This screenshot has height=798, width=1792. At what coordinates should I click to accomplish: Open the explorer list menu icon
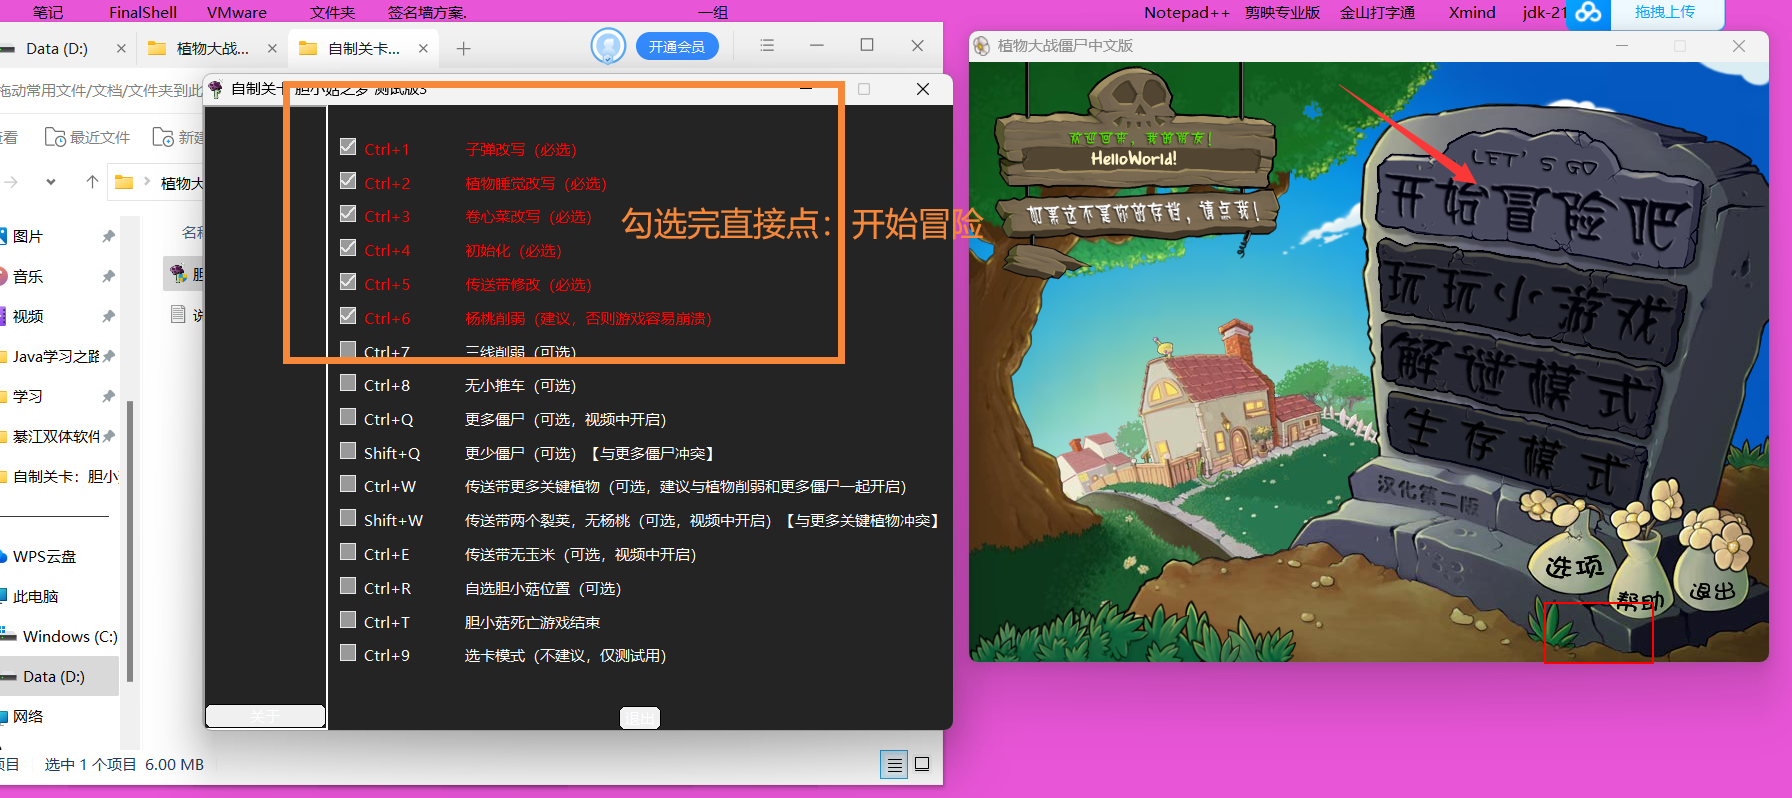pyautogui.click(x=767, y=46)
